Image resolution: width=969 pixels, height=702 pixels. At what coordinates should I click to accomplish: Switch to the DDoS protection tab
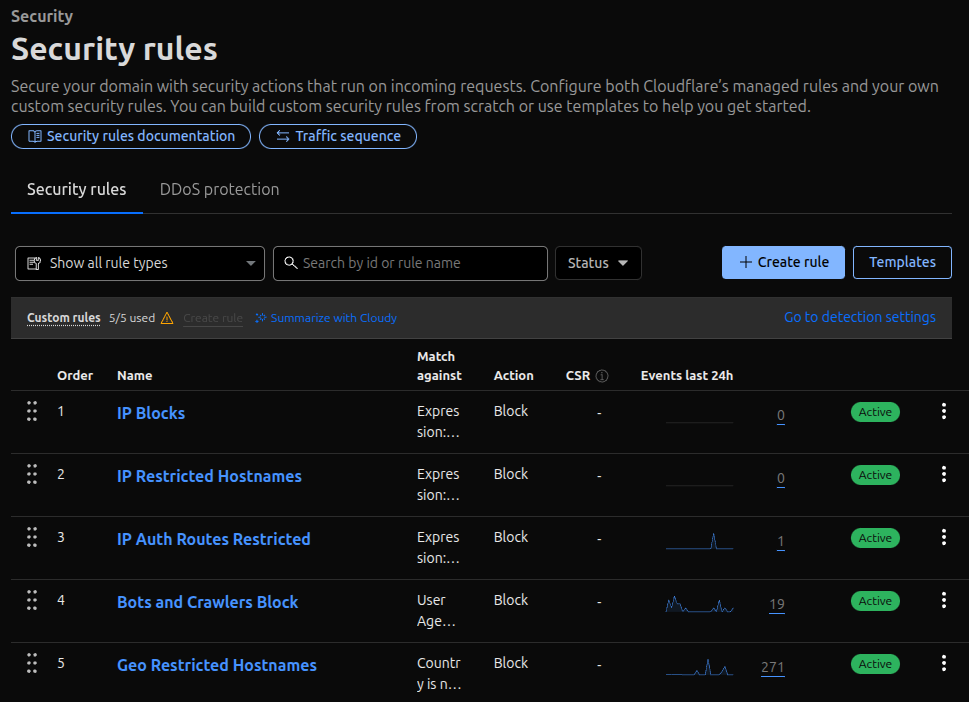(219, 189)
